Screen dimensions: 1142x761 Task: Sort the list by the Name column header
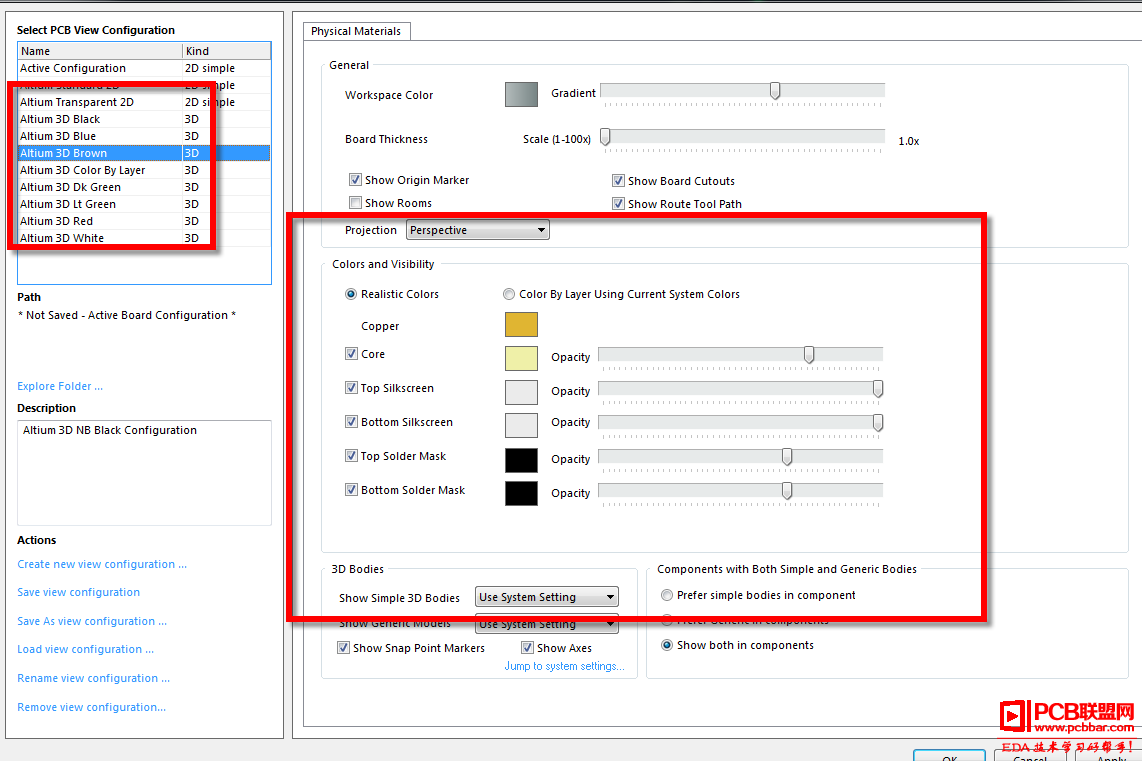point(101,51)
